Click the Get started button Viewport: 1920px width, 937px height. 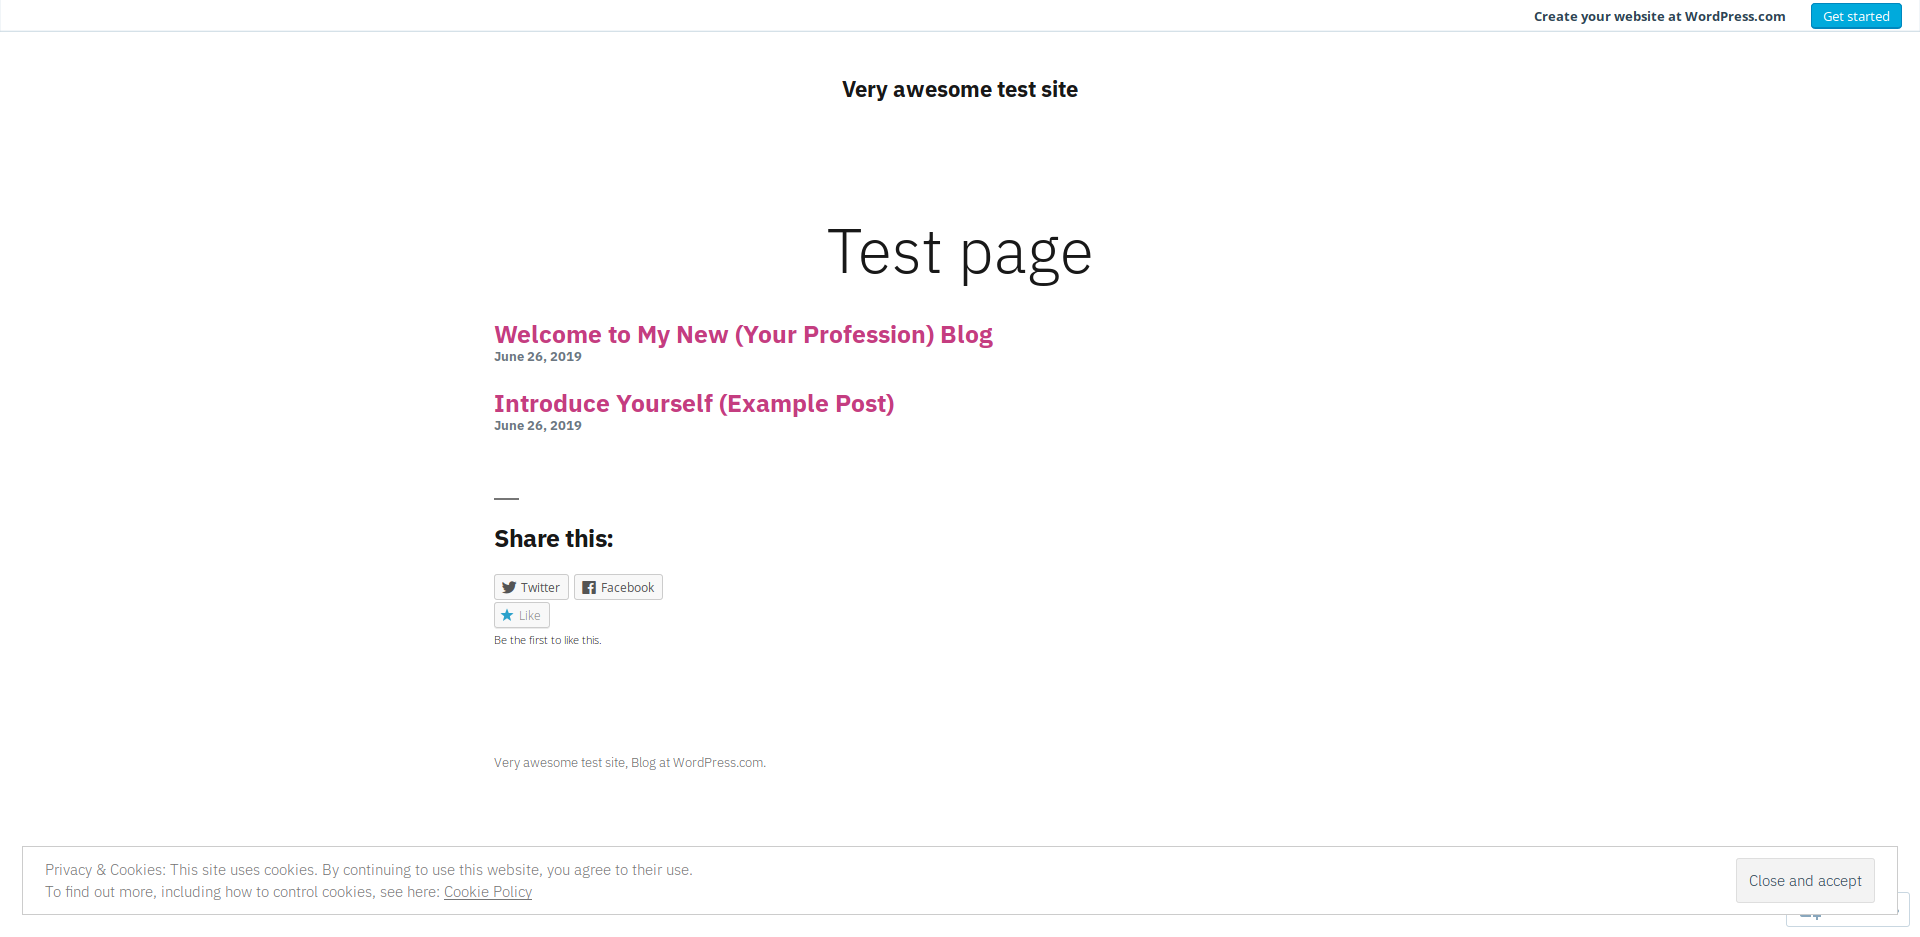click(1855, 16)
